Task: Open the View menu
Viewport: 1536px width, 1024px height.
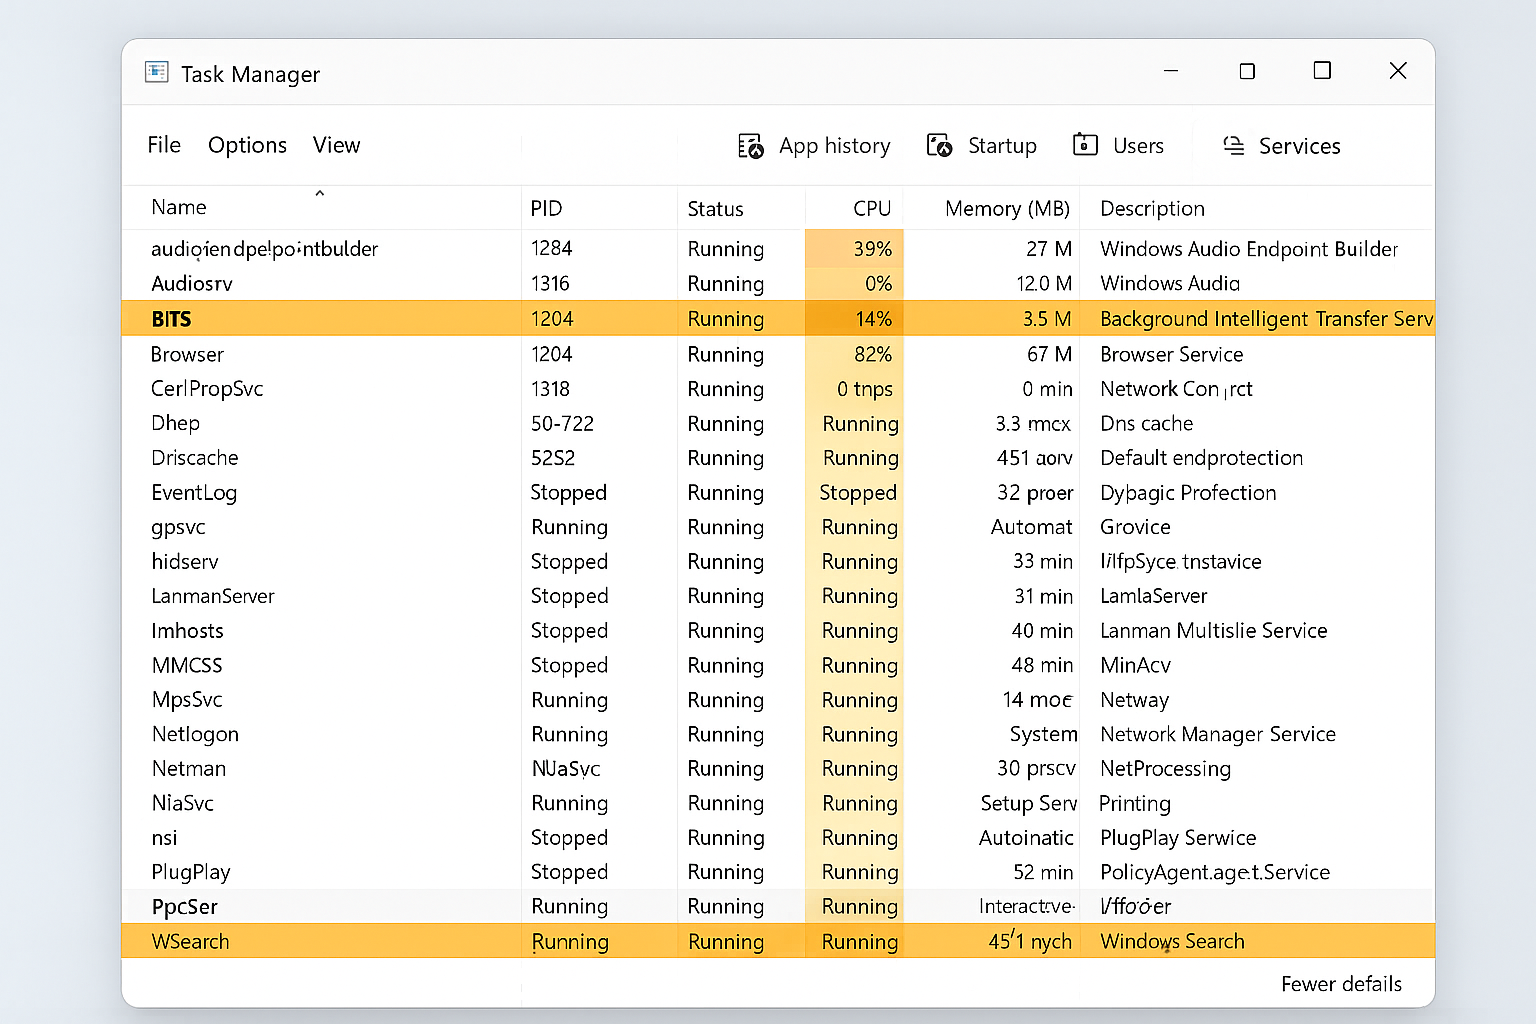Action: 336,145
